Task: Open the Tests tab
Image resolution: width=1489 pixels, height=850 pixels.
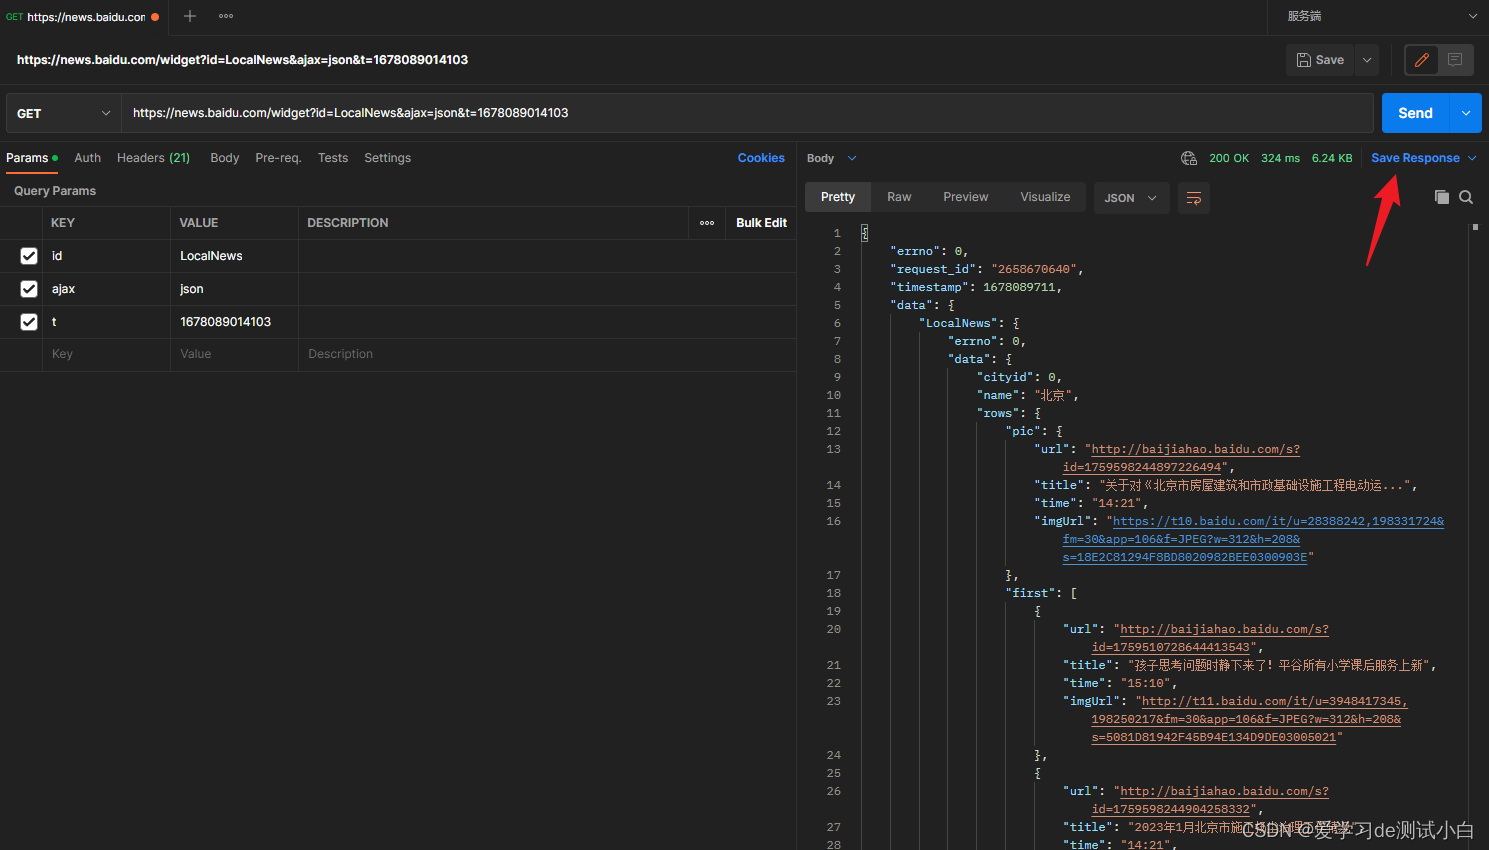Action: [333, 158]
